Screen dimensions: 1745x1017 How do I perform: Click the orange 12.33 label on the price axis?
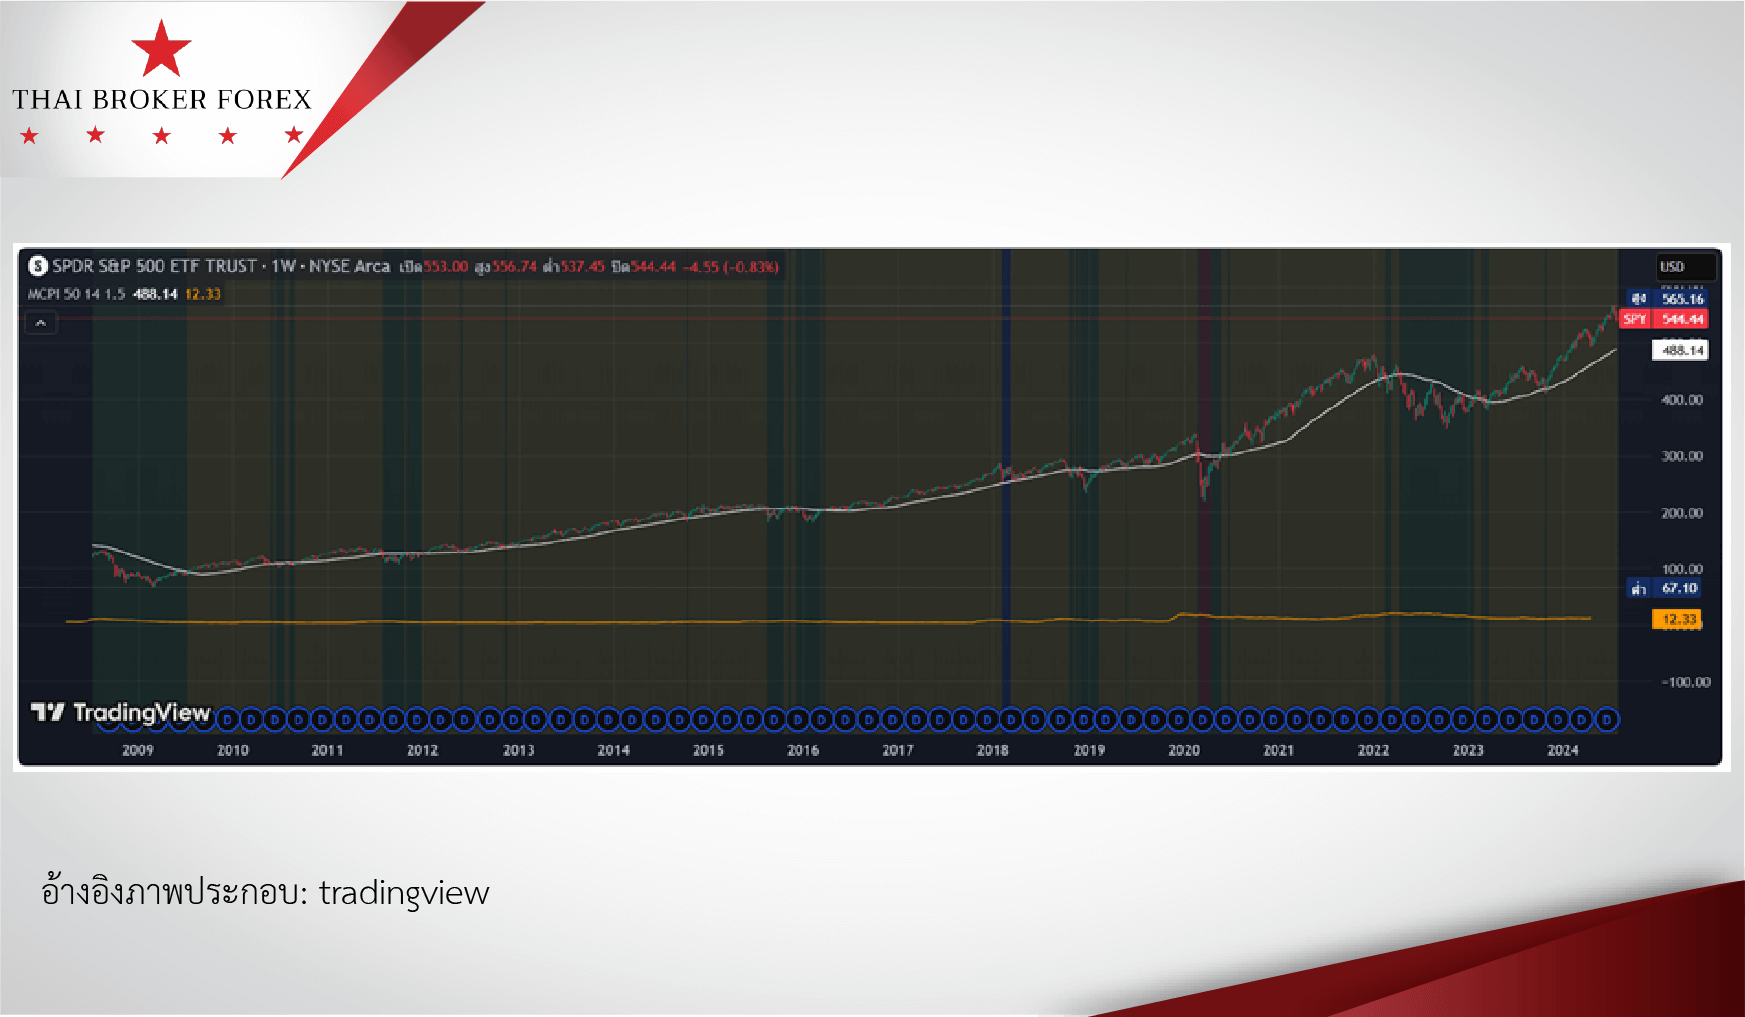(1678, 619)
